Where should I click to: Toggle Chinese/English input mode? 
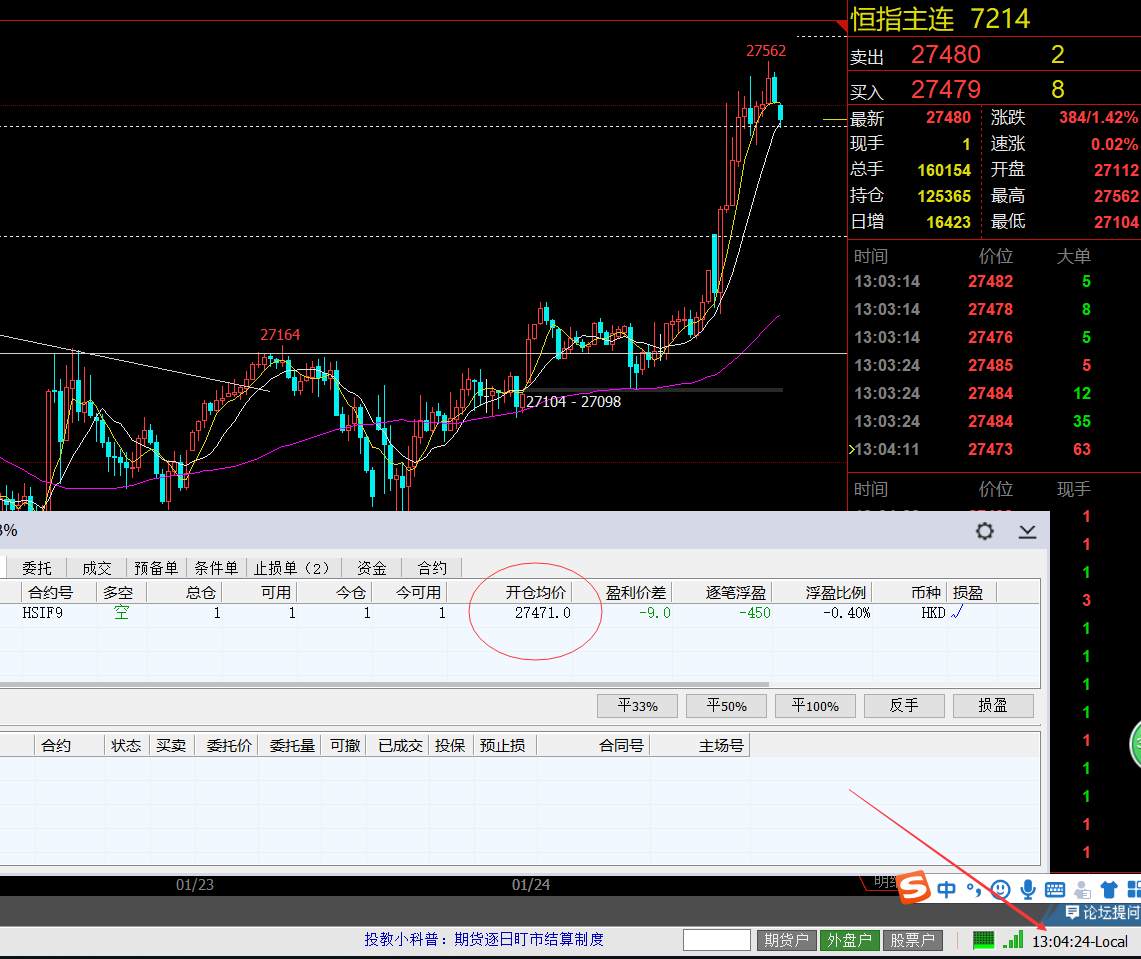coord(946,889)
